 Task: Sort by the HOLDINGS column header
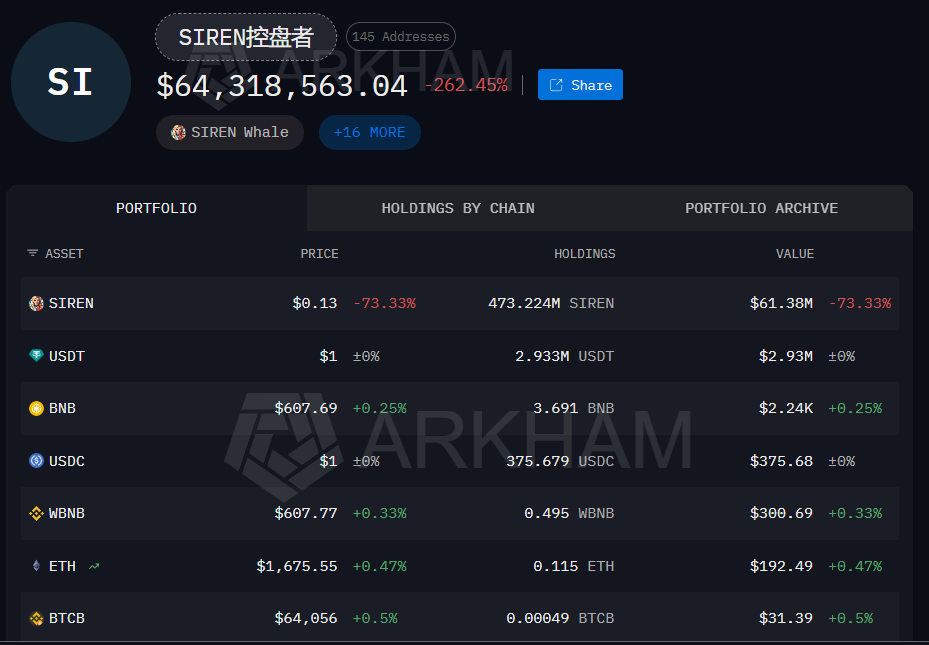[x=584, y=253]
